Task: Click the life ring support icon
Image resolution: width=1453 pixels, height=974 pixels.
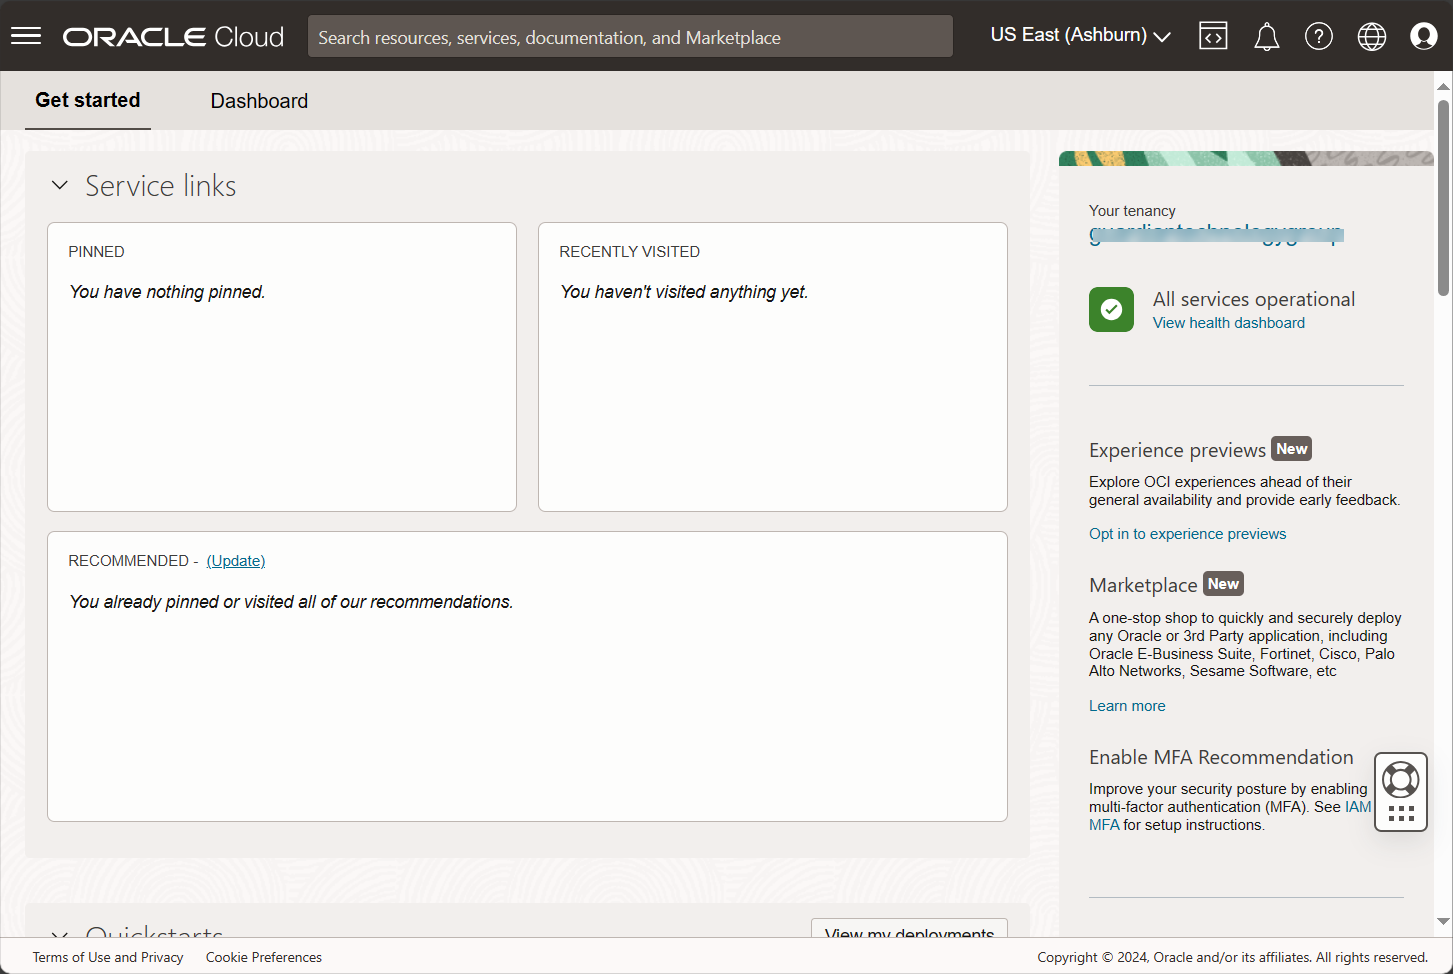Action: 1400,779
